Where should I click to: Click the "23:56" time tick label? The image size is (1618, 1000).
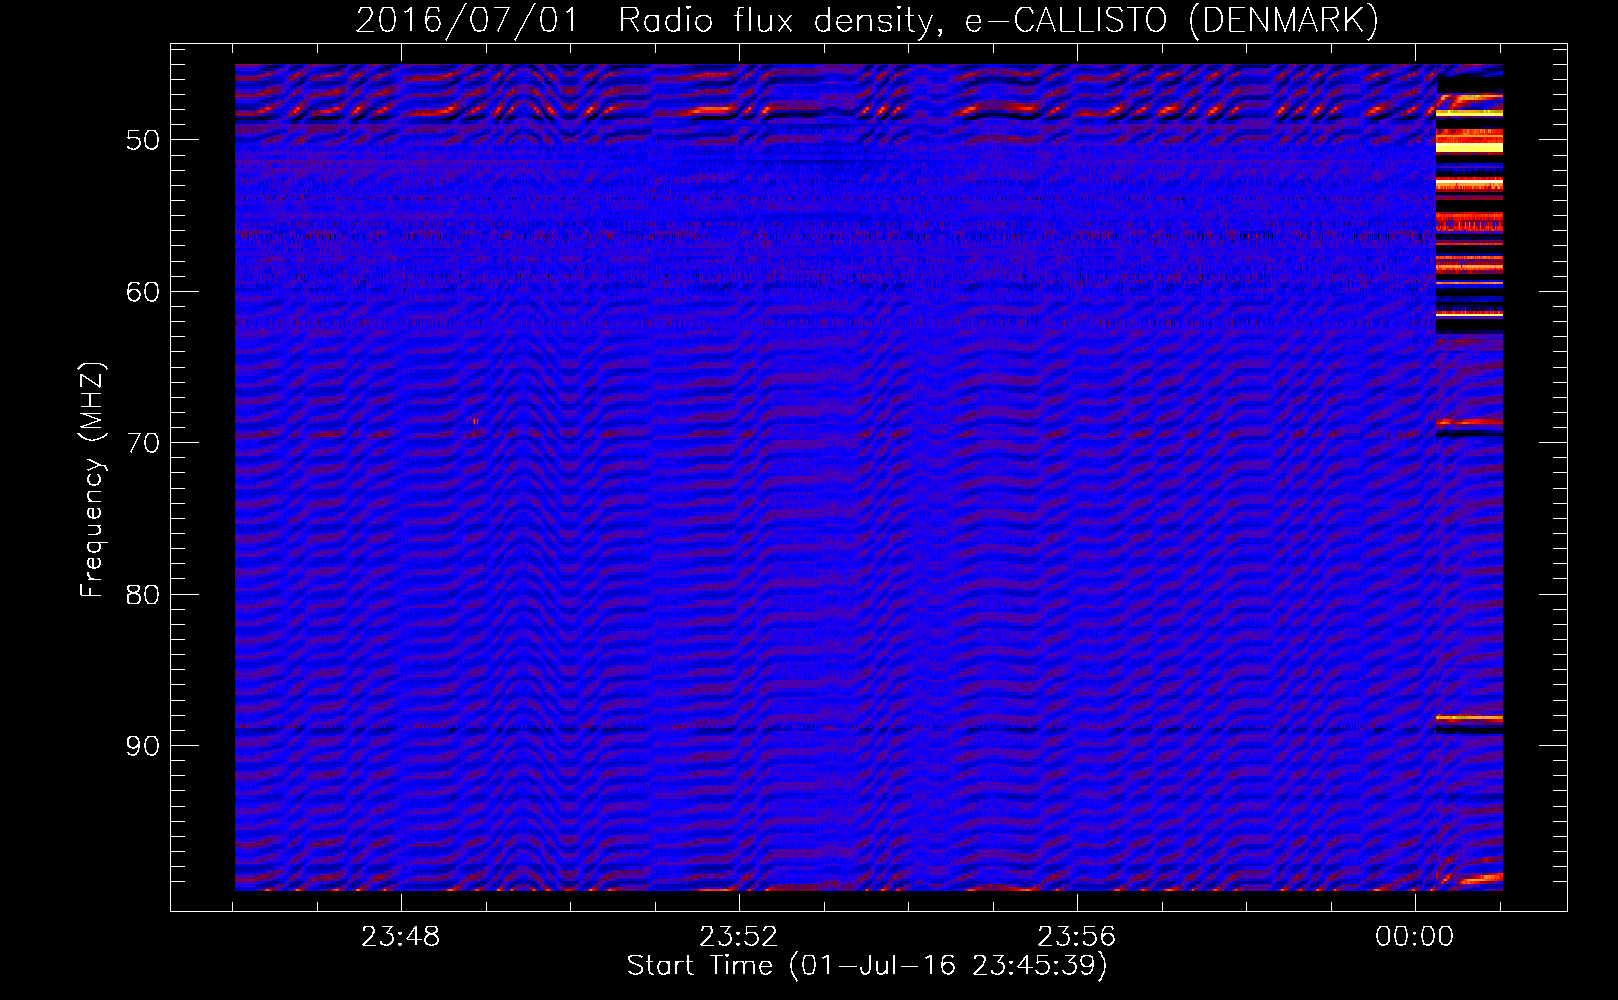coord(1077,937)
